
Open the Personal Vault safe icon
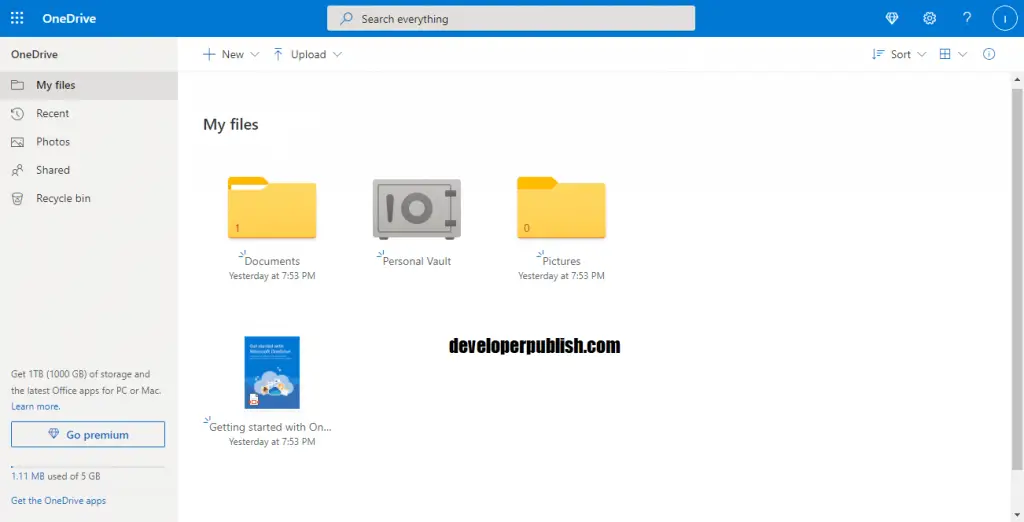click(417, 208)
